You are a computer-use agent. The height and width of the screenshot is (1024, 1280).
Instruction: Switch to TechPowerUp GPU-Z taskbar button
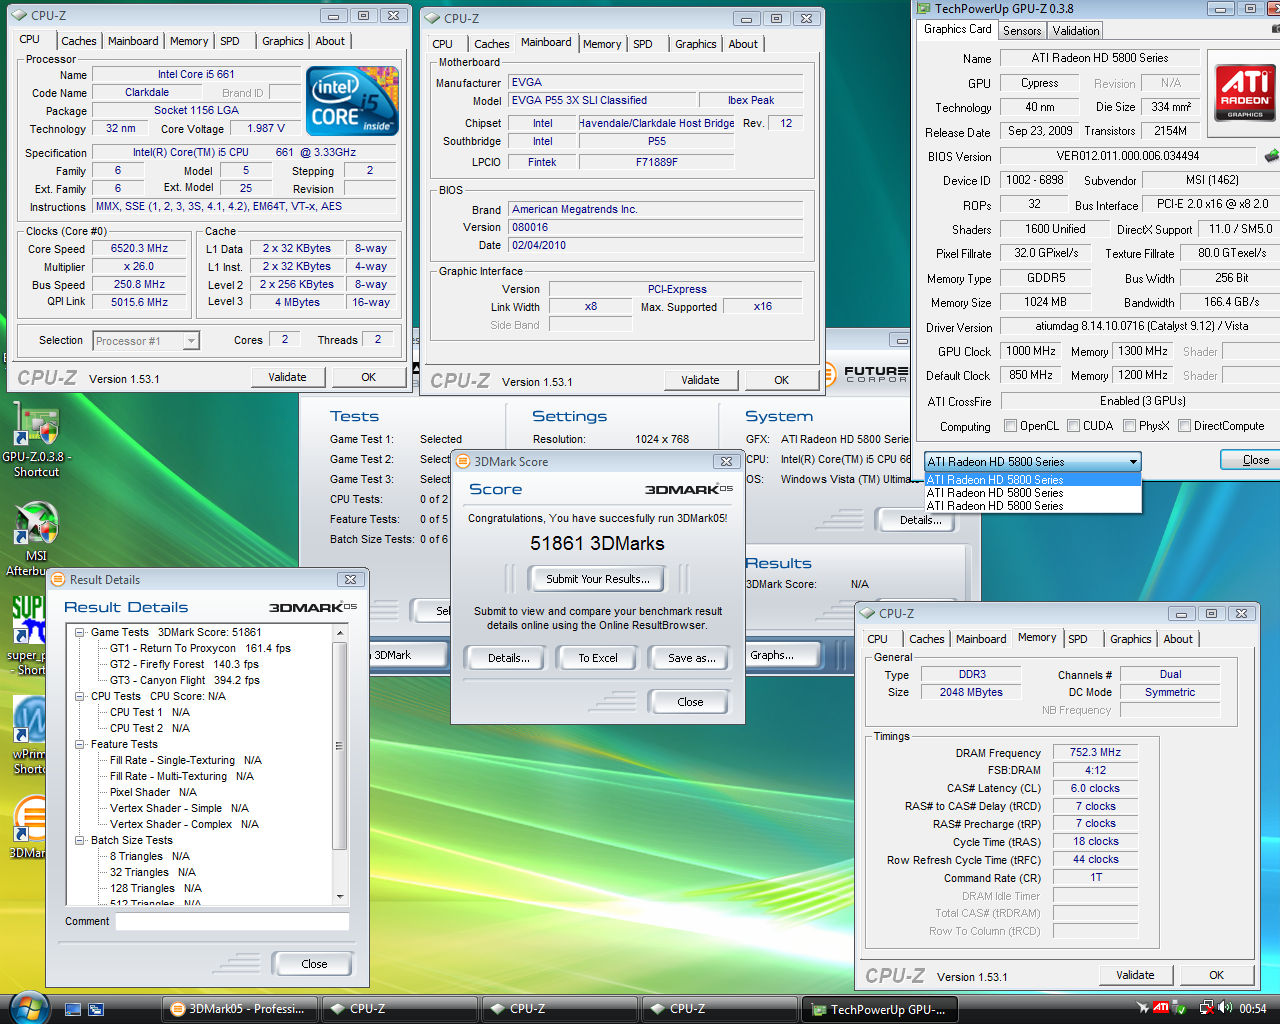(x=880, y=1009)
